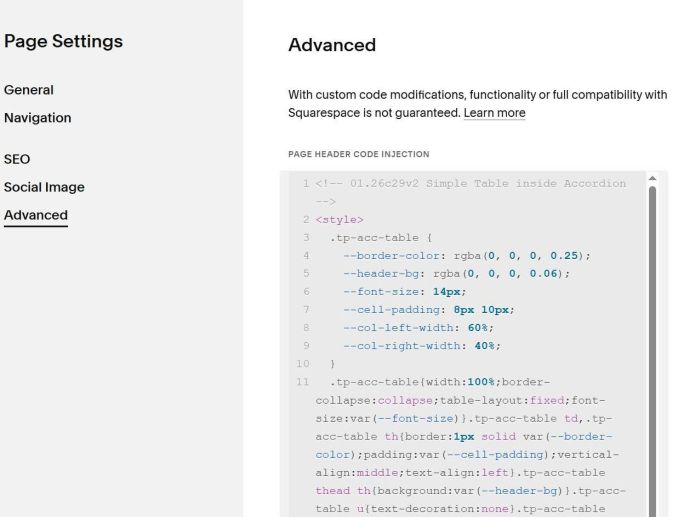Go to the Social Image tab
This screenshot has width=700, height=517.
coord(44,187)
